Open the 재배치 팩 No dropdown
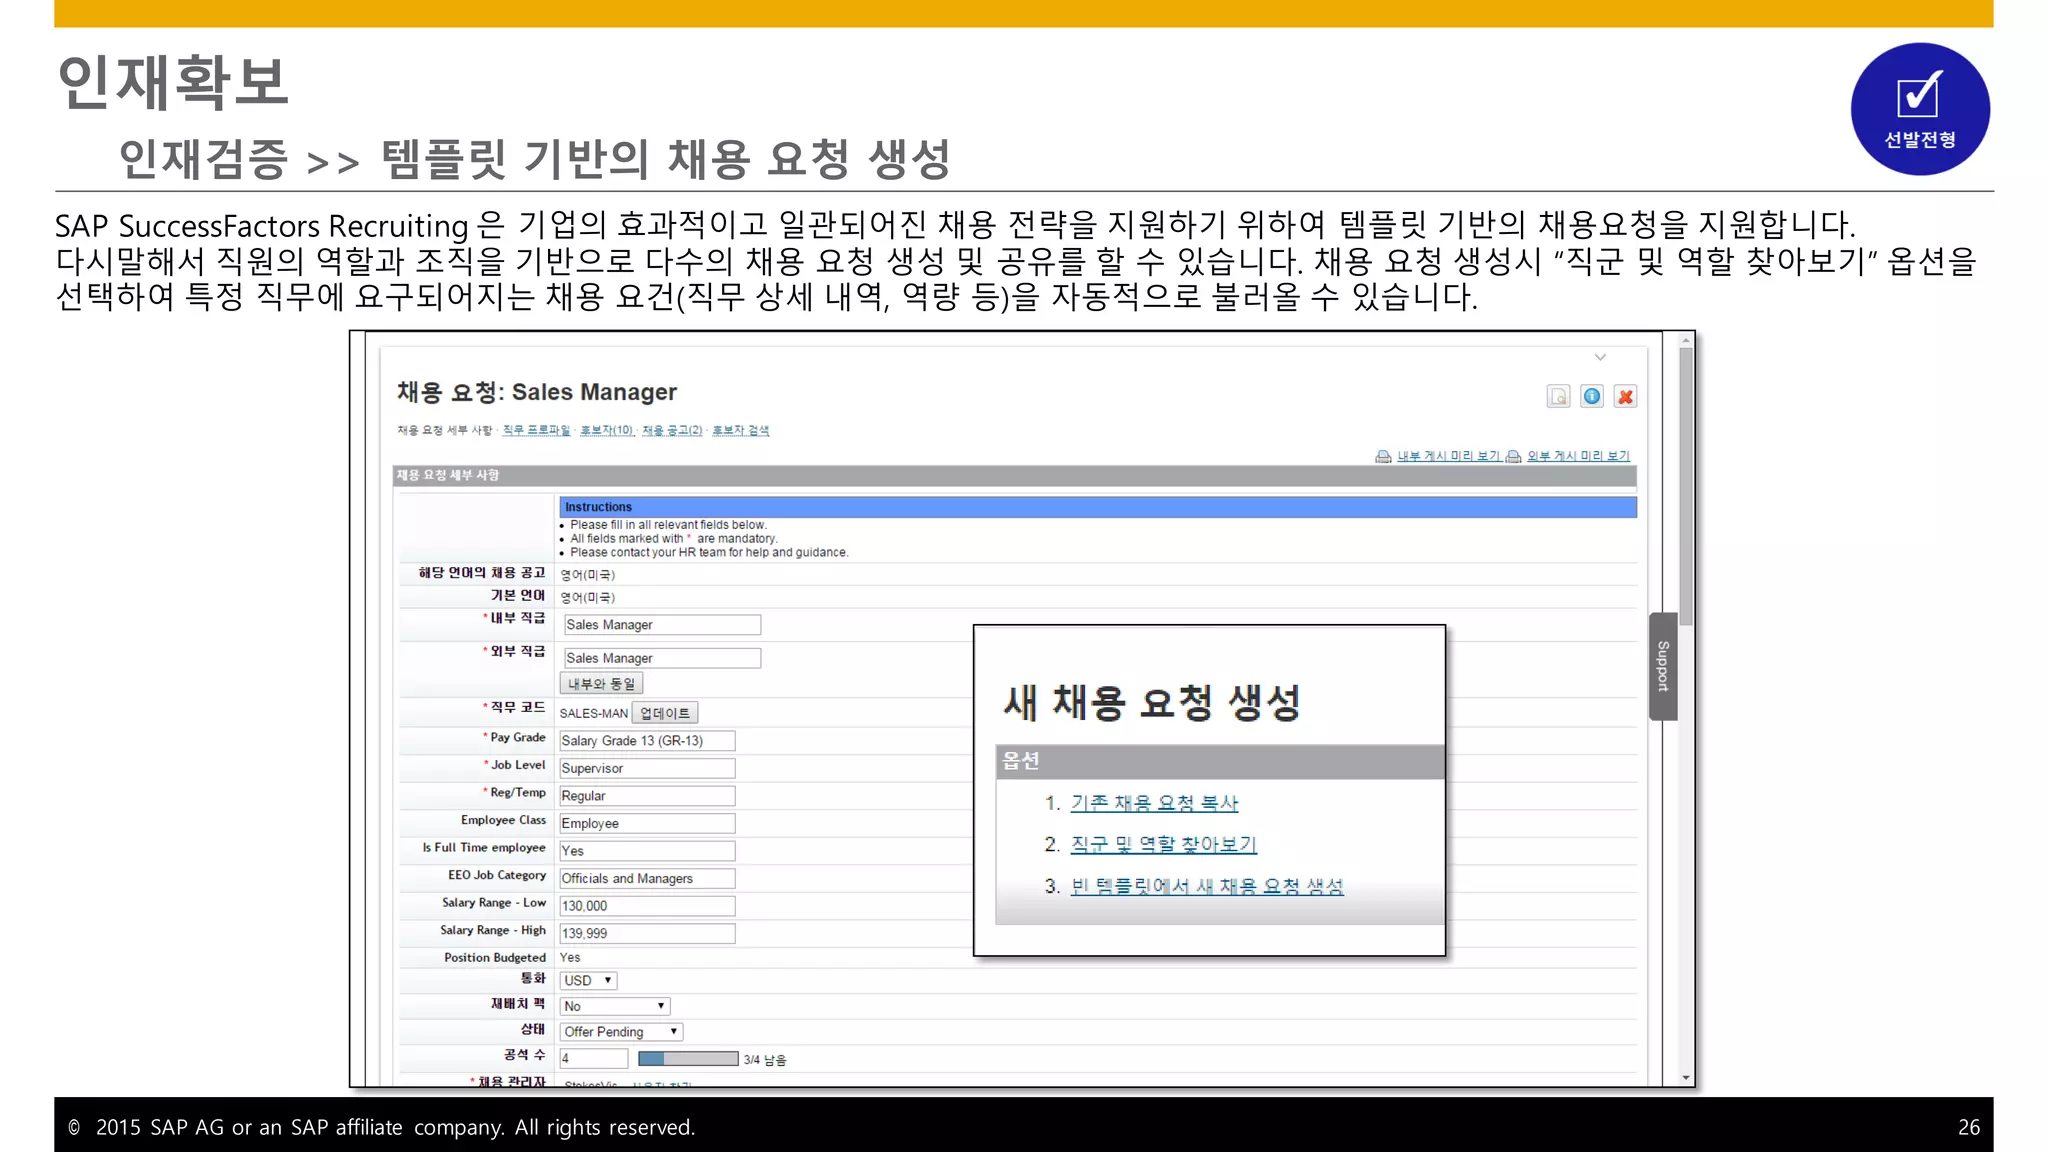Viewport: 2048px width, 1152px height. click(615, 1006)
